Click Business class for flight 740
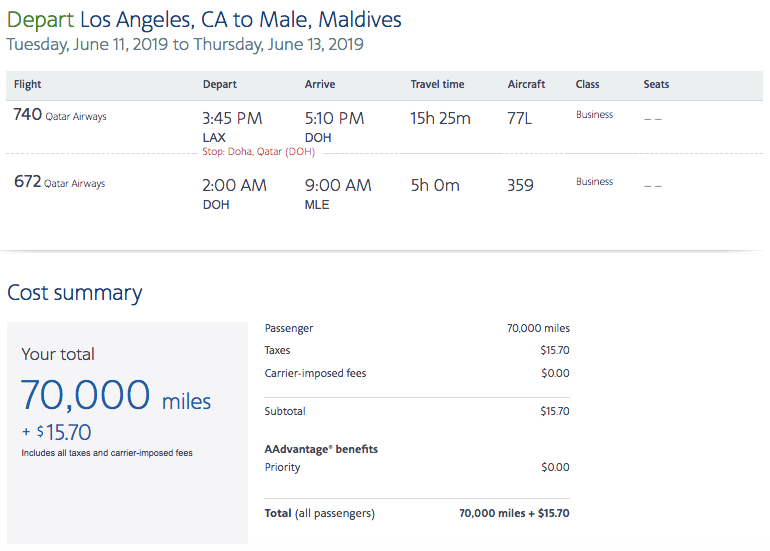Viewport: 770px width, 551px height. (x=594, y=115)
